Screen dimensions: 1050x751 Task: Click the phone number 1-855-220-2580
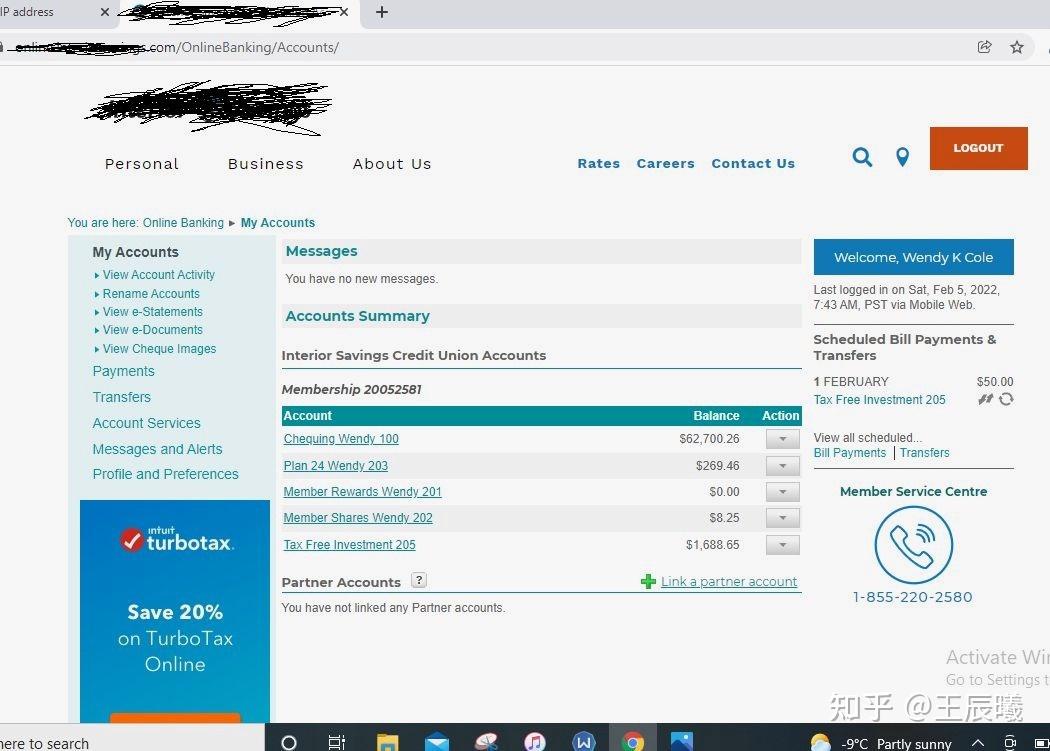(912, 597)
